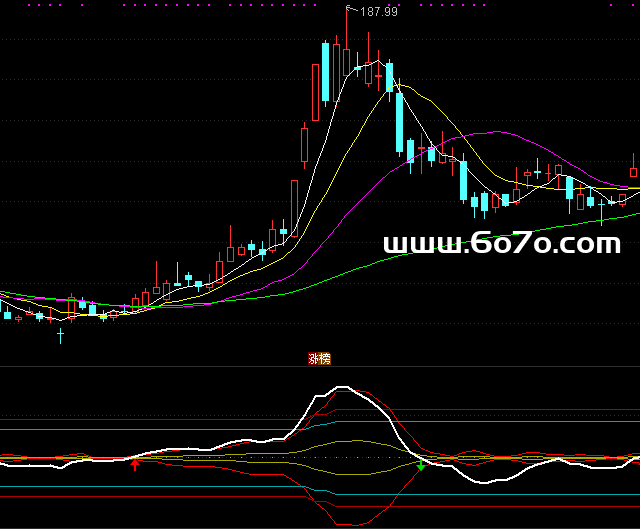Image resolution: width=640 pixels, height=529 pixels.
Task: Click the green sell arrow on indicator
Action: [x=421, y=465]
